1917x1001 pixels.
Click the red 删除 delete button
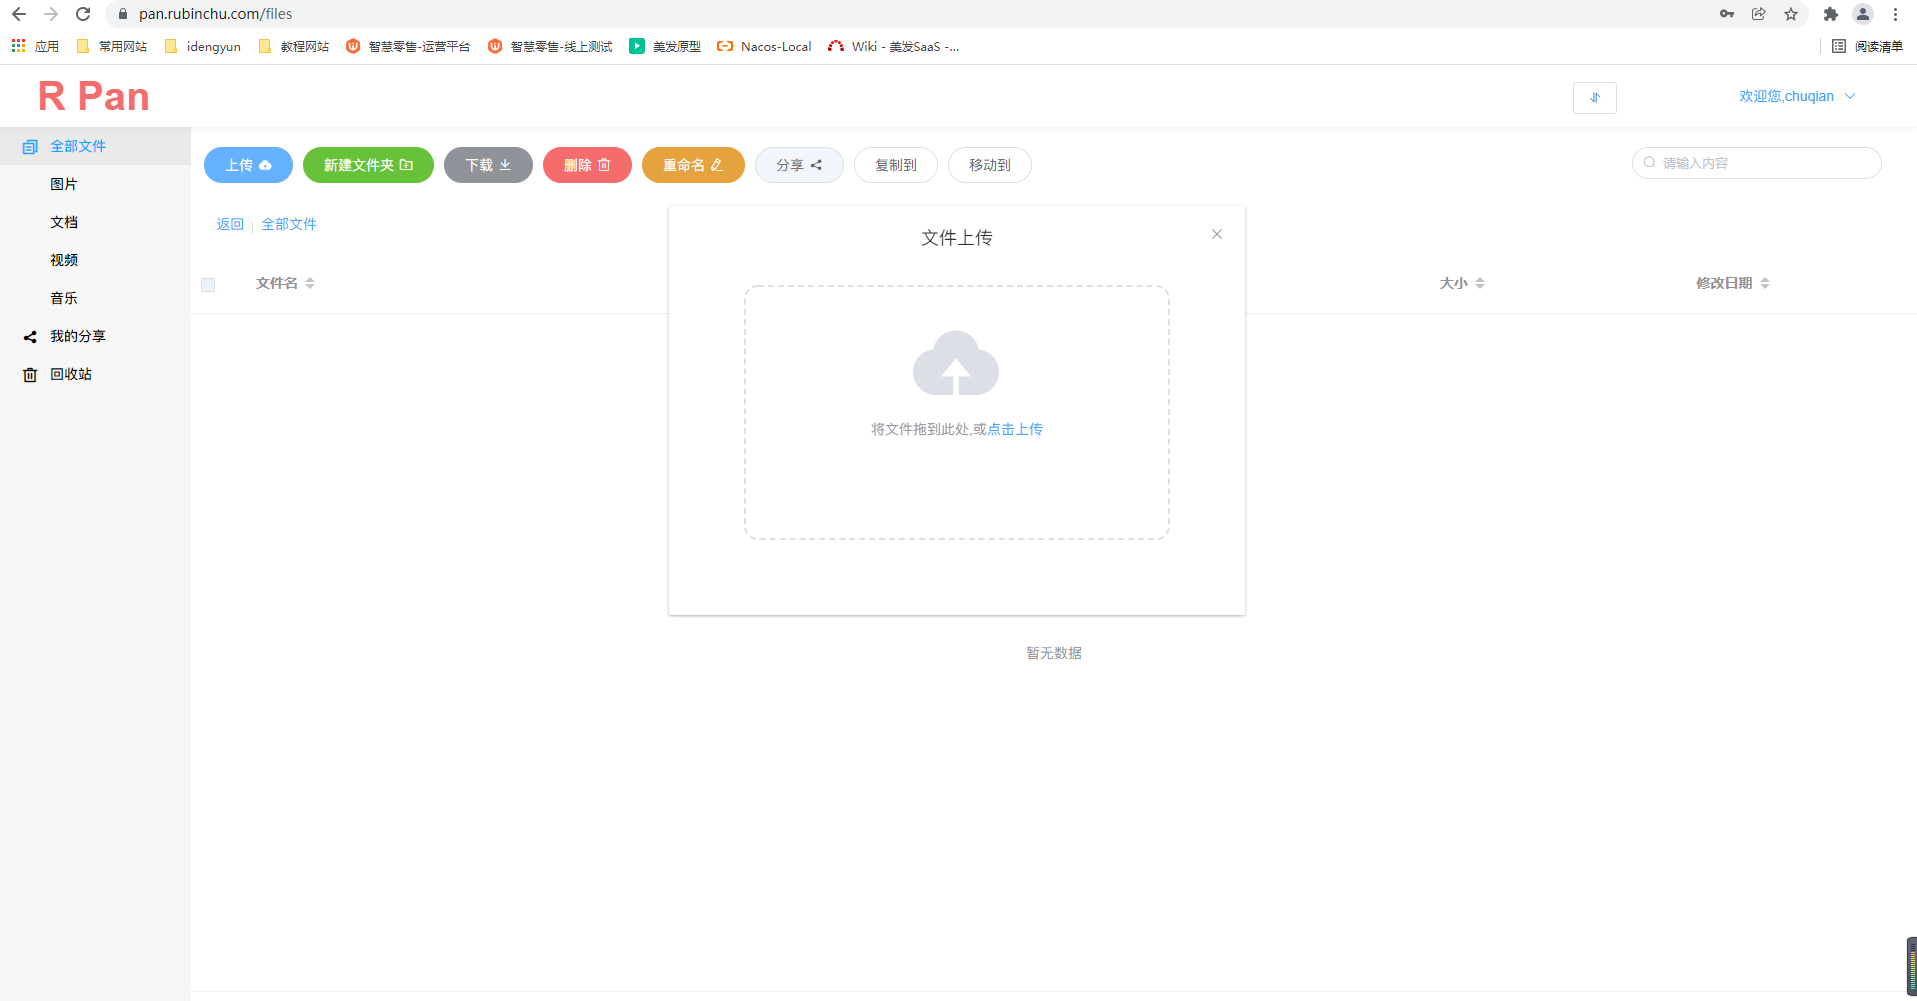pyautogui.click(x=587, y=165)
